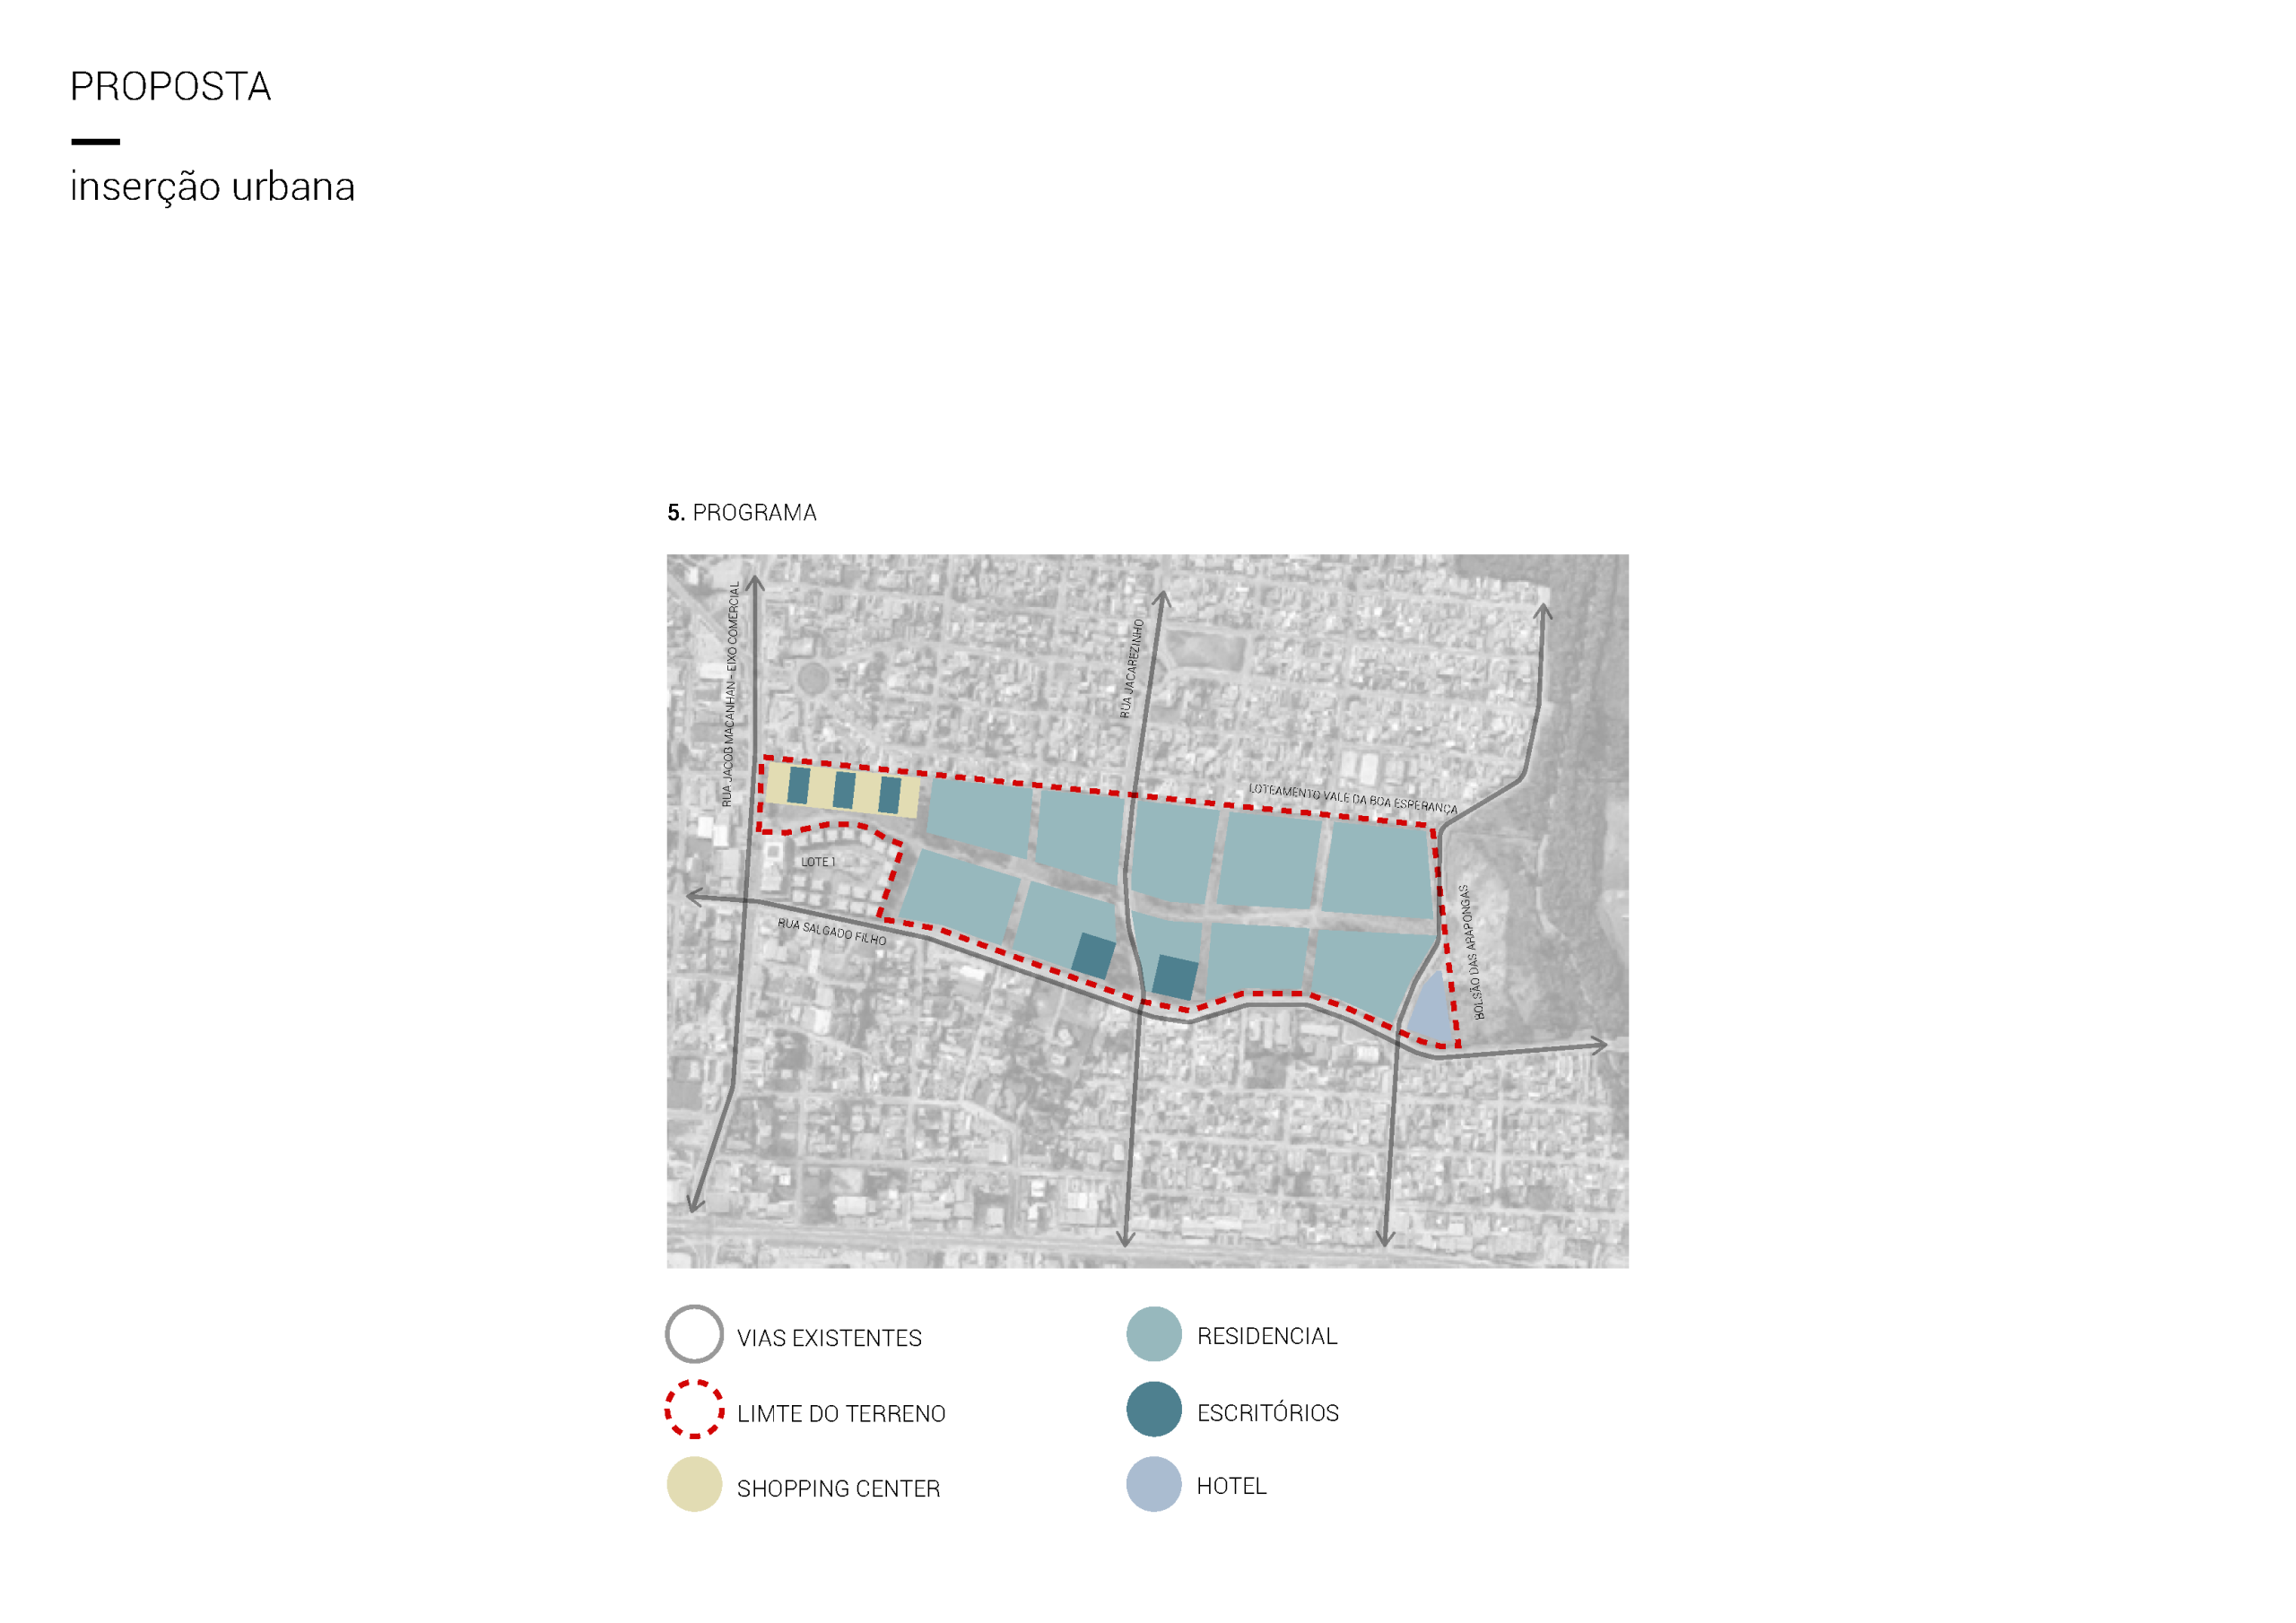Image resolution: width=2296 pixels, height=1623 pixels.
Task: Click the Rua Salgado Filho street label
Action: coord(831,932)
